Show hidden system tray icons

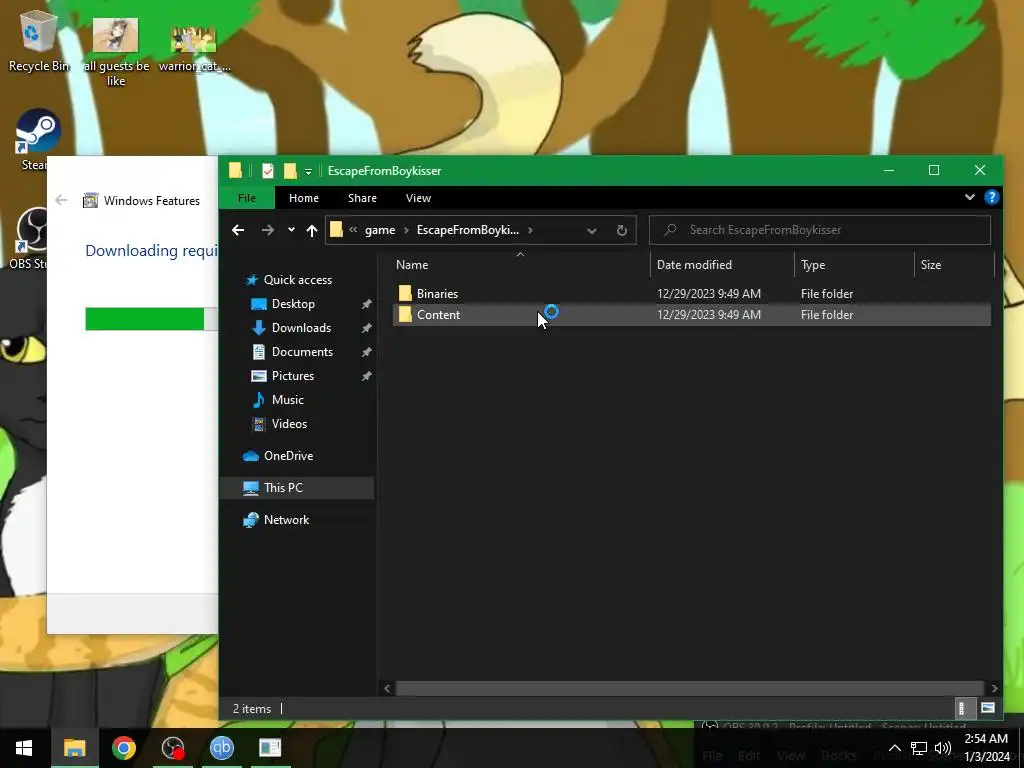point(895,748)
